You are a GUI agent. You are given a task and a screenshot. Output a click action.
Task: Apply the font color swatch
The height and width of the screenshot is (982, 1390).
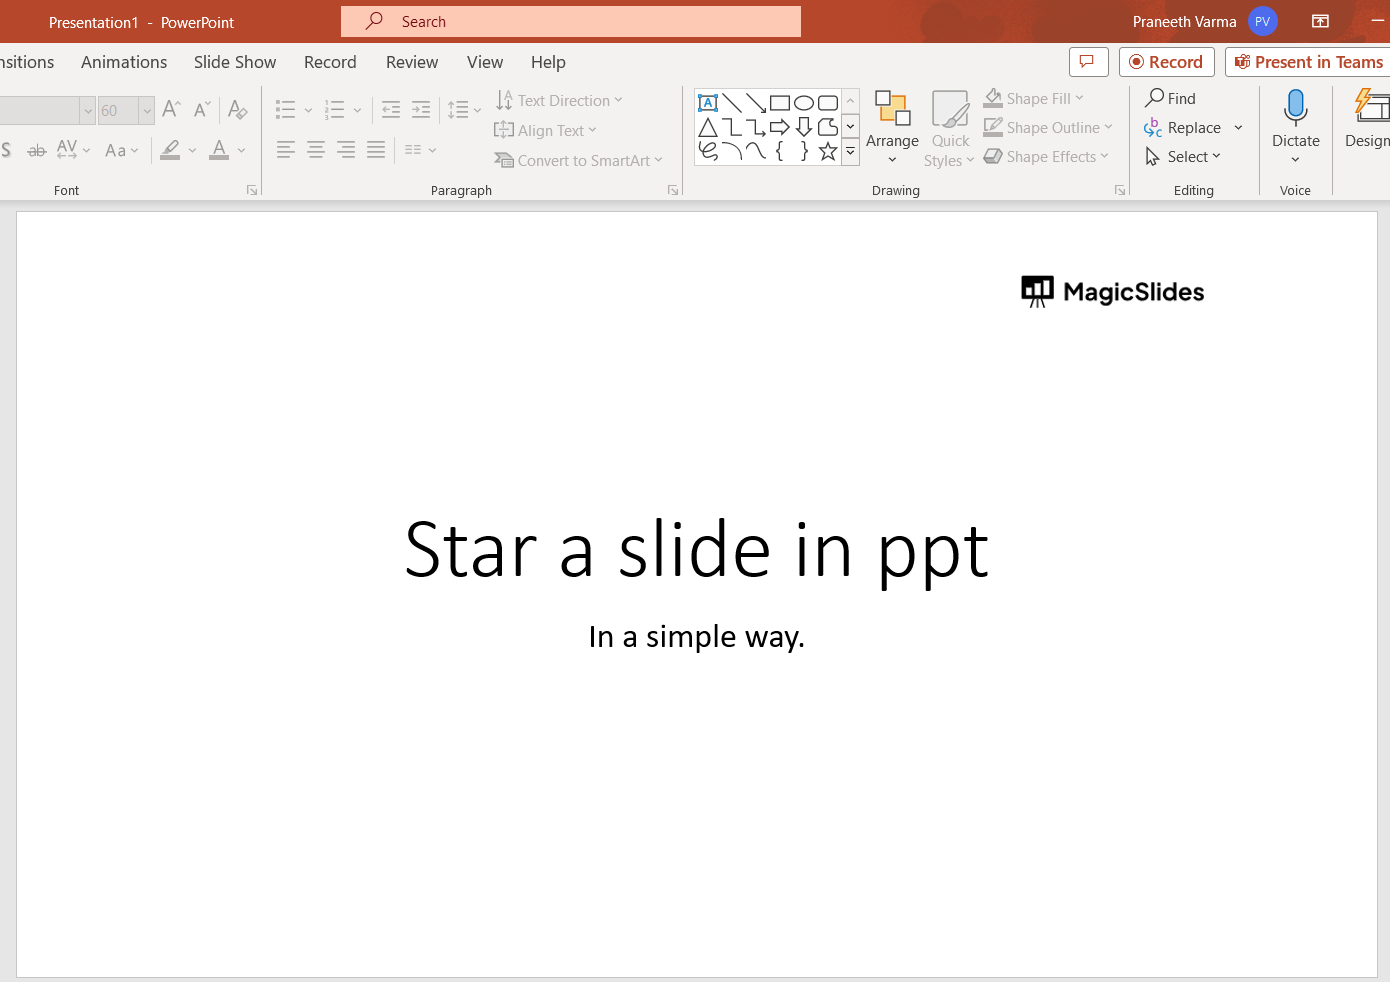click(x=219, y=150)
